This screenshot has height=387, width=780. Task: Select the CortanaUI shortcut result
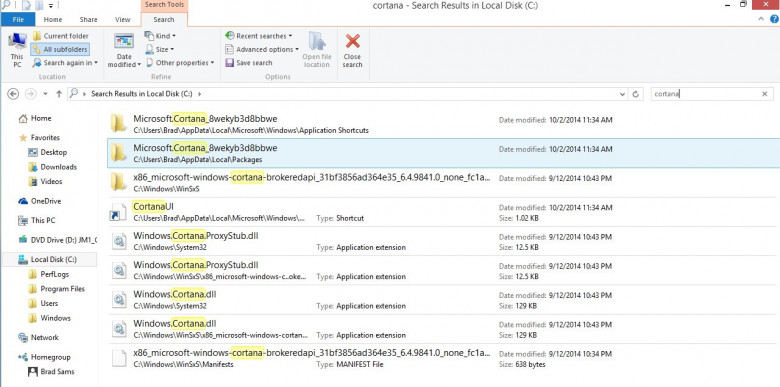click(x=444, y=212)
